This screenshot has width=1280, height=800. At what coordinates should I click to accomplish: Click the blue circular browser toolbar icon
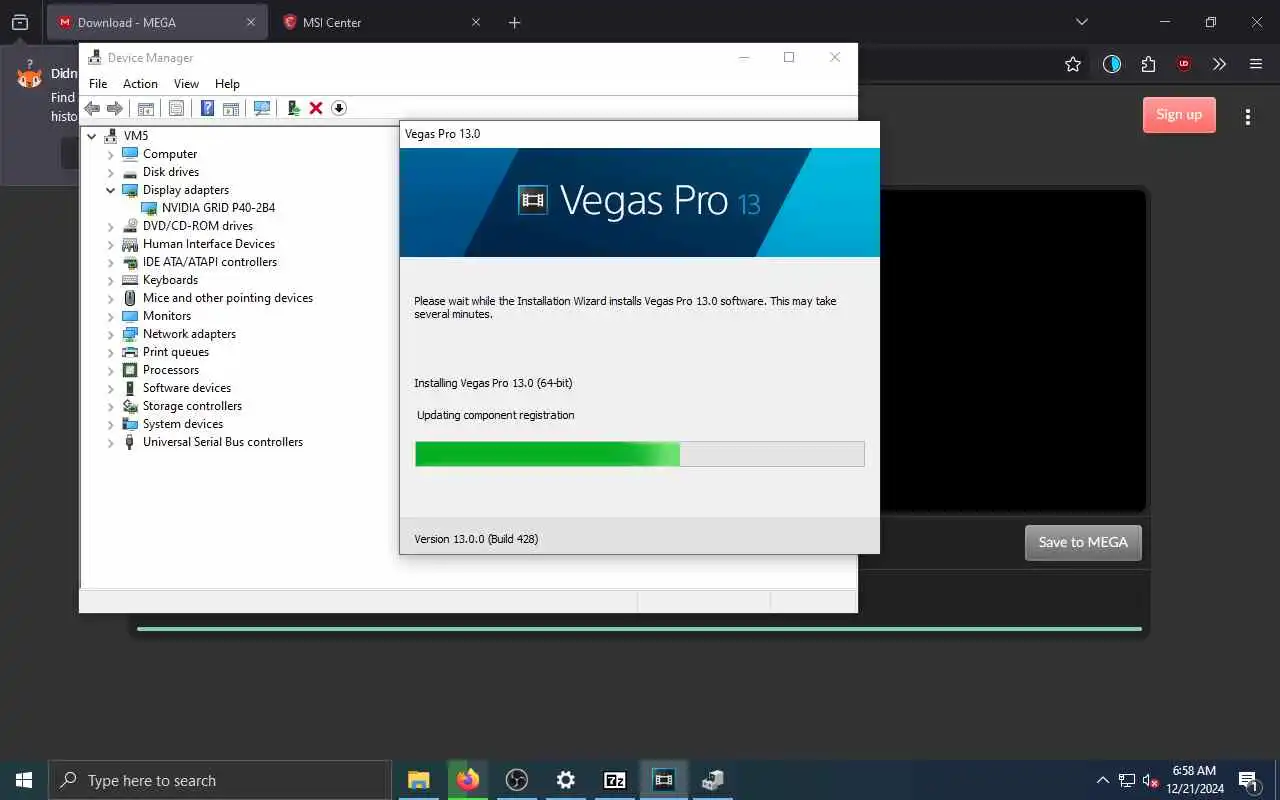pos(1112,64)
